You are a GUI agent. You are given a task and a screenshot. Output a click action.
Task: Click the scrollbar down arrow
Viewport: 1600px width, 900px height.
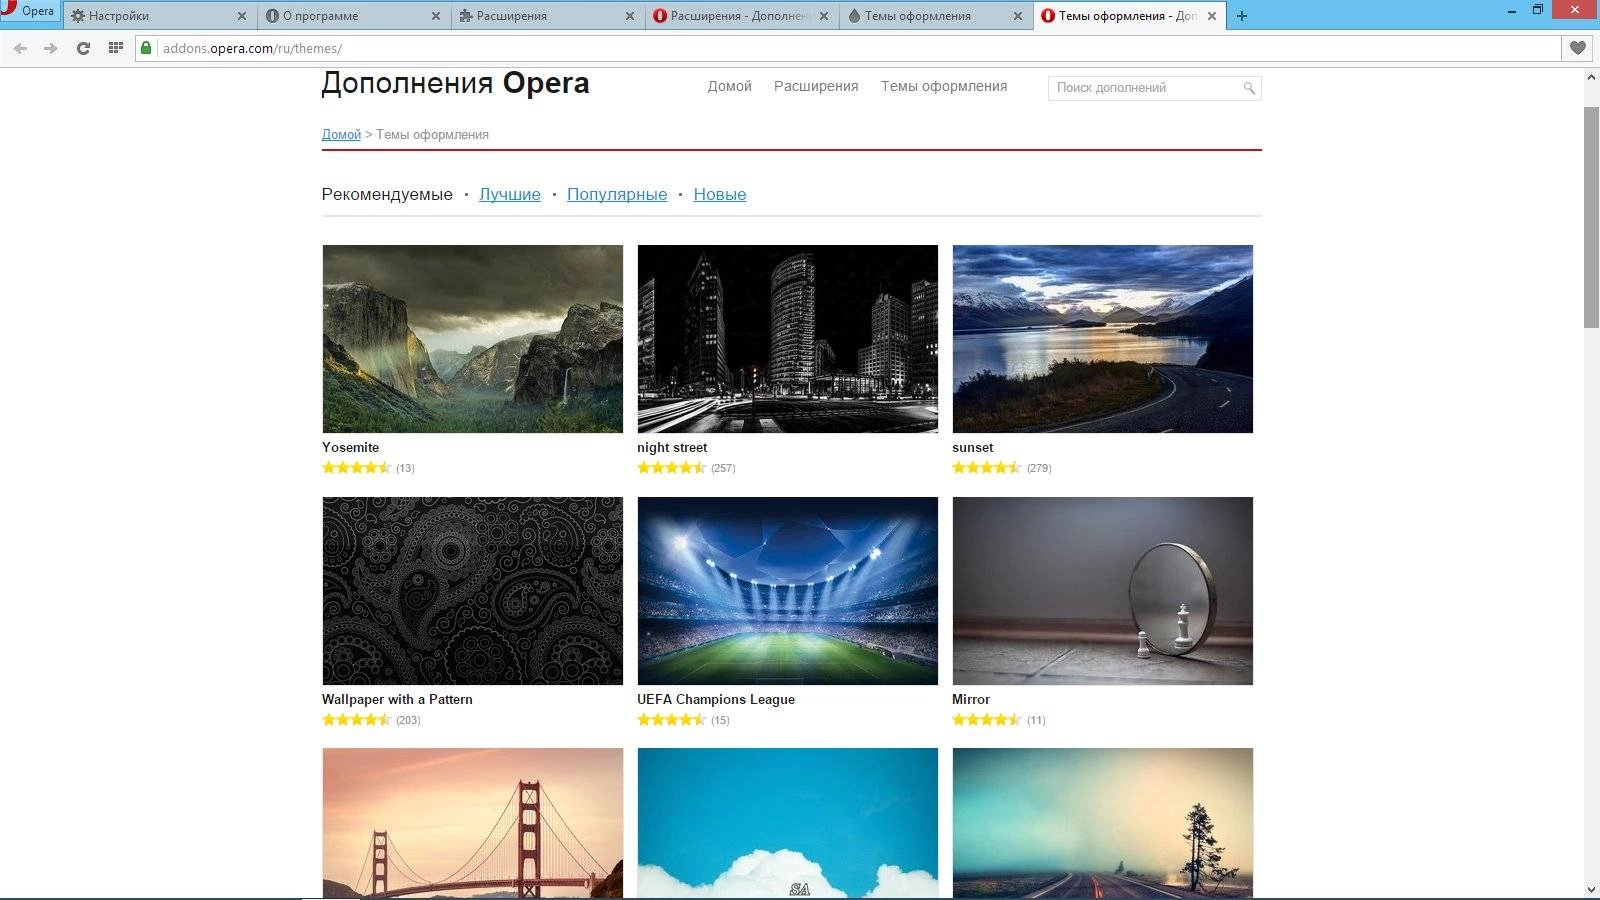pos(1591,889)
